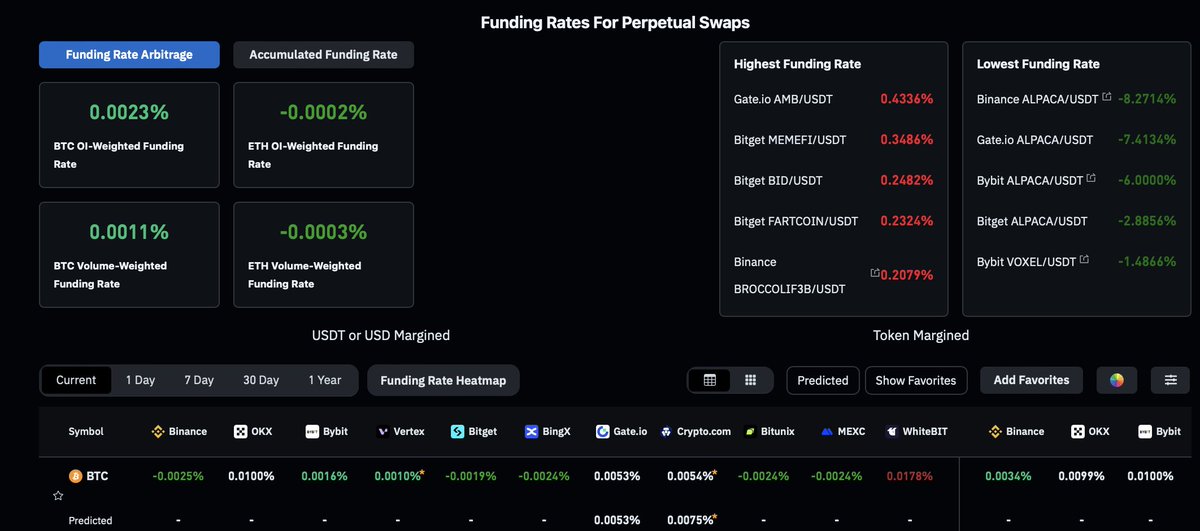Viewport: 1200px width, 531px height.
Task: Click Binance logo in USDT margined columns
Action: point(157,432)
